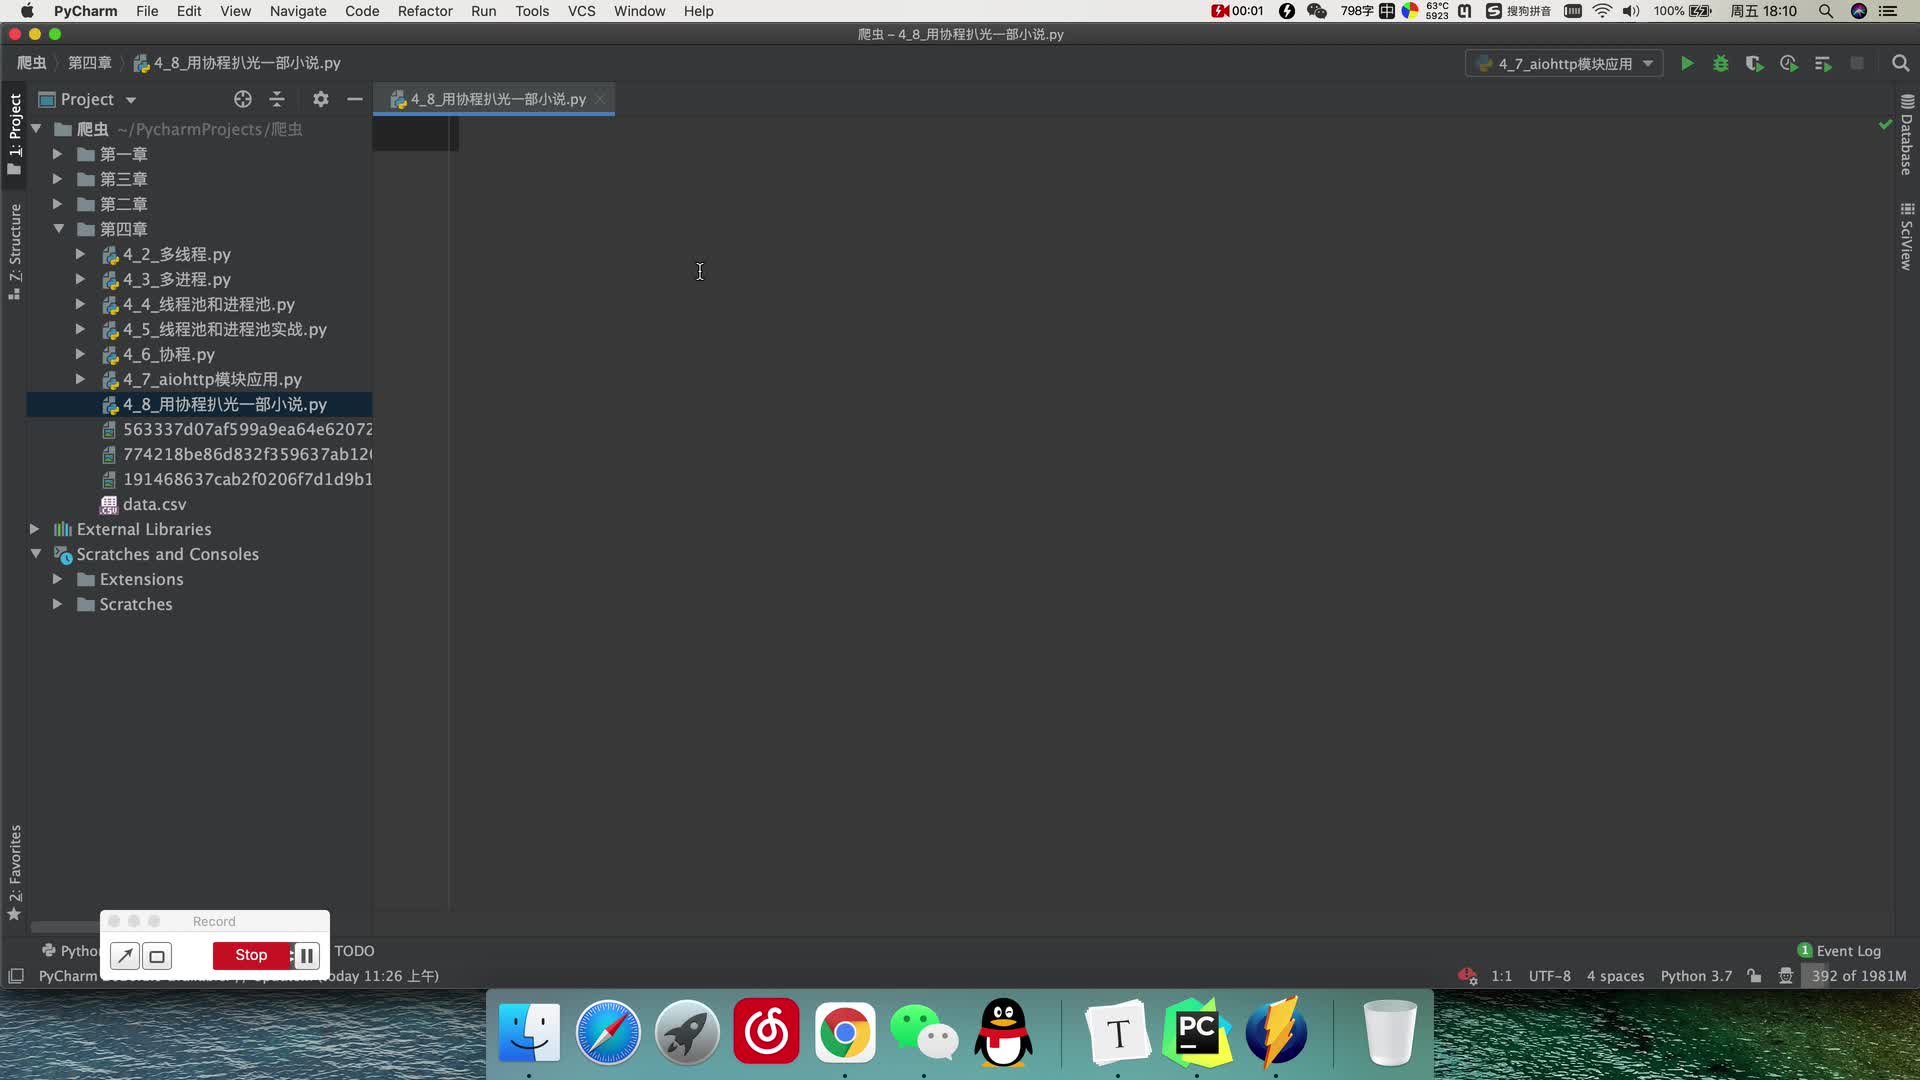Expand the Extensions folder
1920x1080 pixels.
tap(57, 579)
